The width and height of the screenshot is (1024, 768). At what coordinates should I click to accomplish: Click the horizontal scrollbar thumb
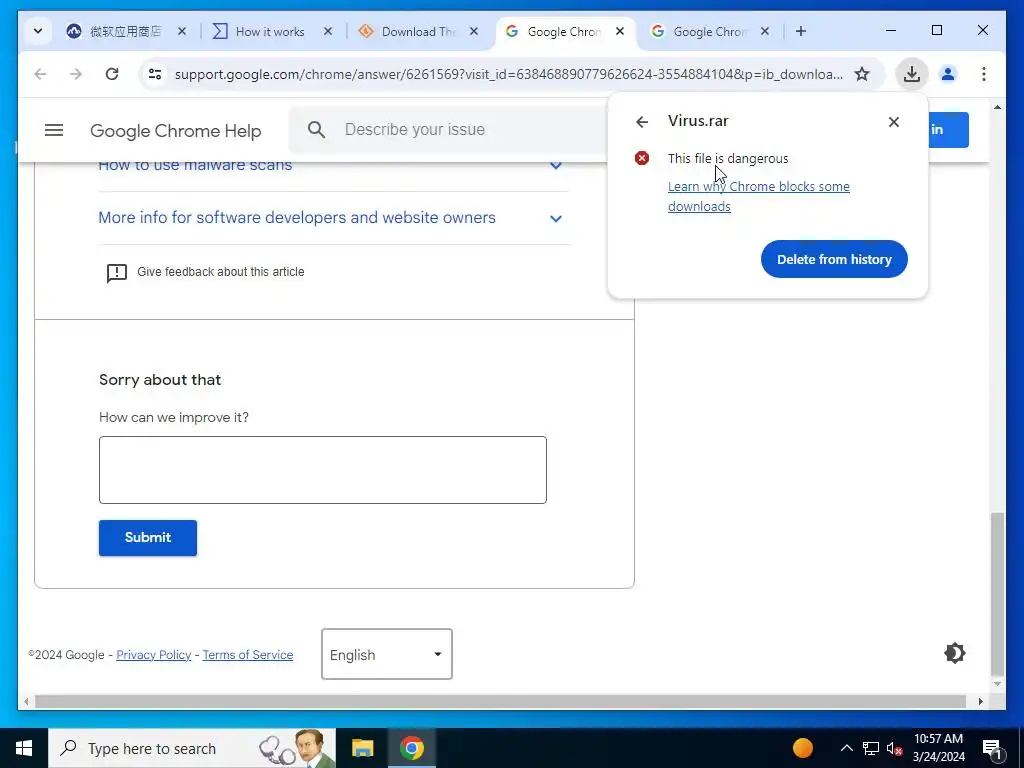click(x=500, y=702)
